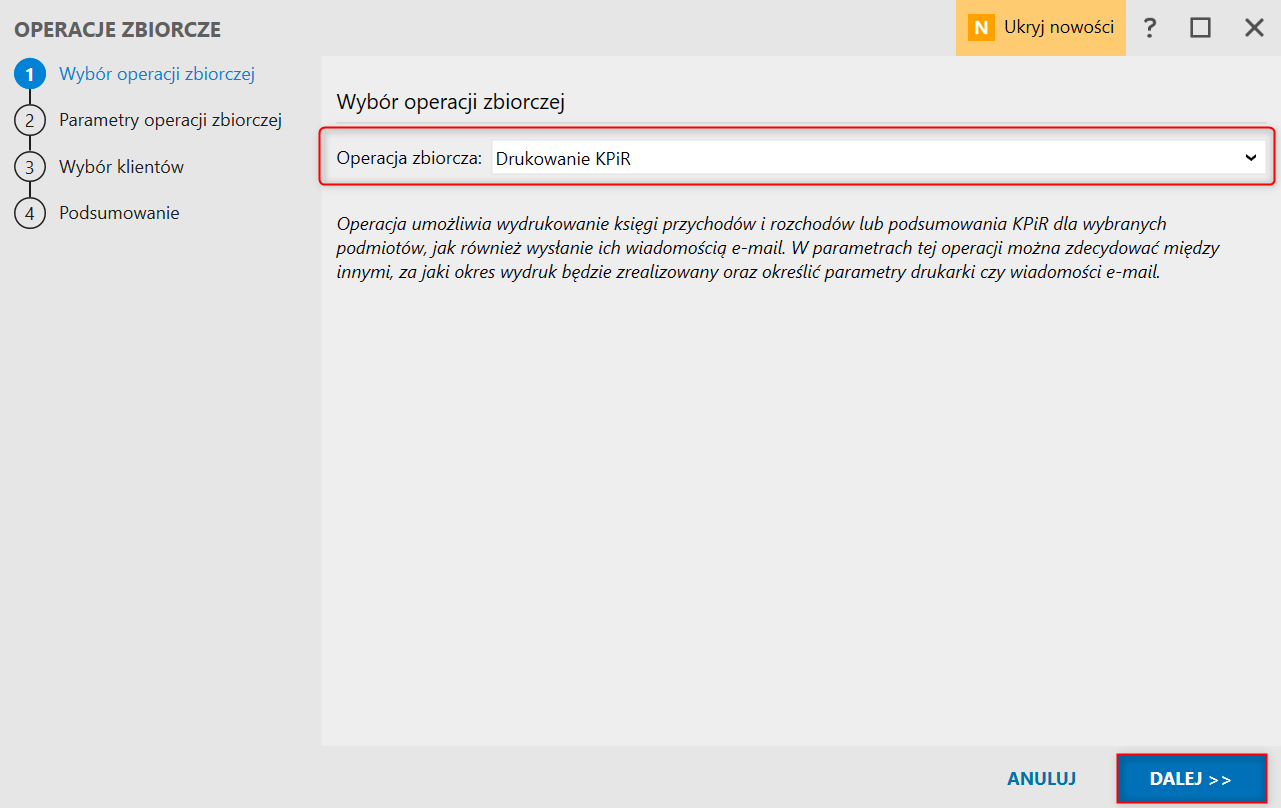Viewport: 1281px width, 808px height.
Task: Open the help question mark icon
Action: click(1150, 28)
